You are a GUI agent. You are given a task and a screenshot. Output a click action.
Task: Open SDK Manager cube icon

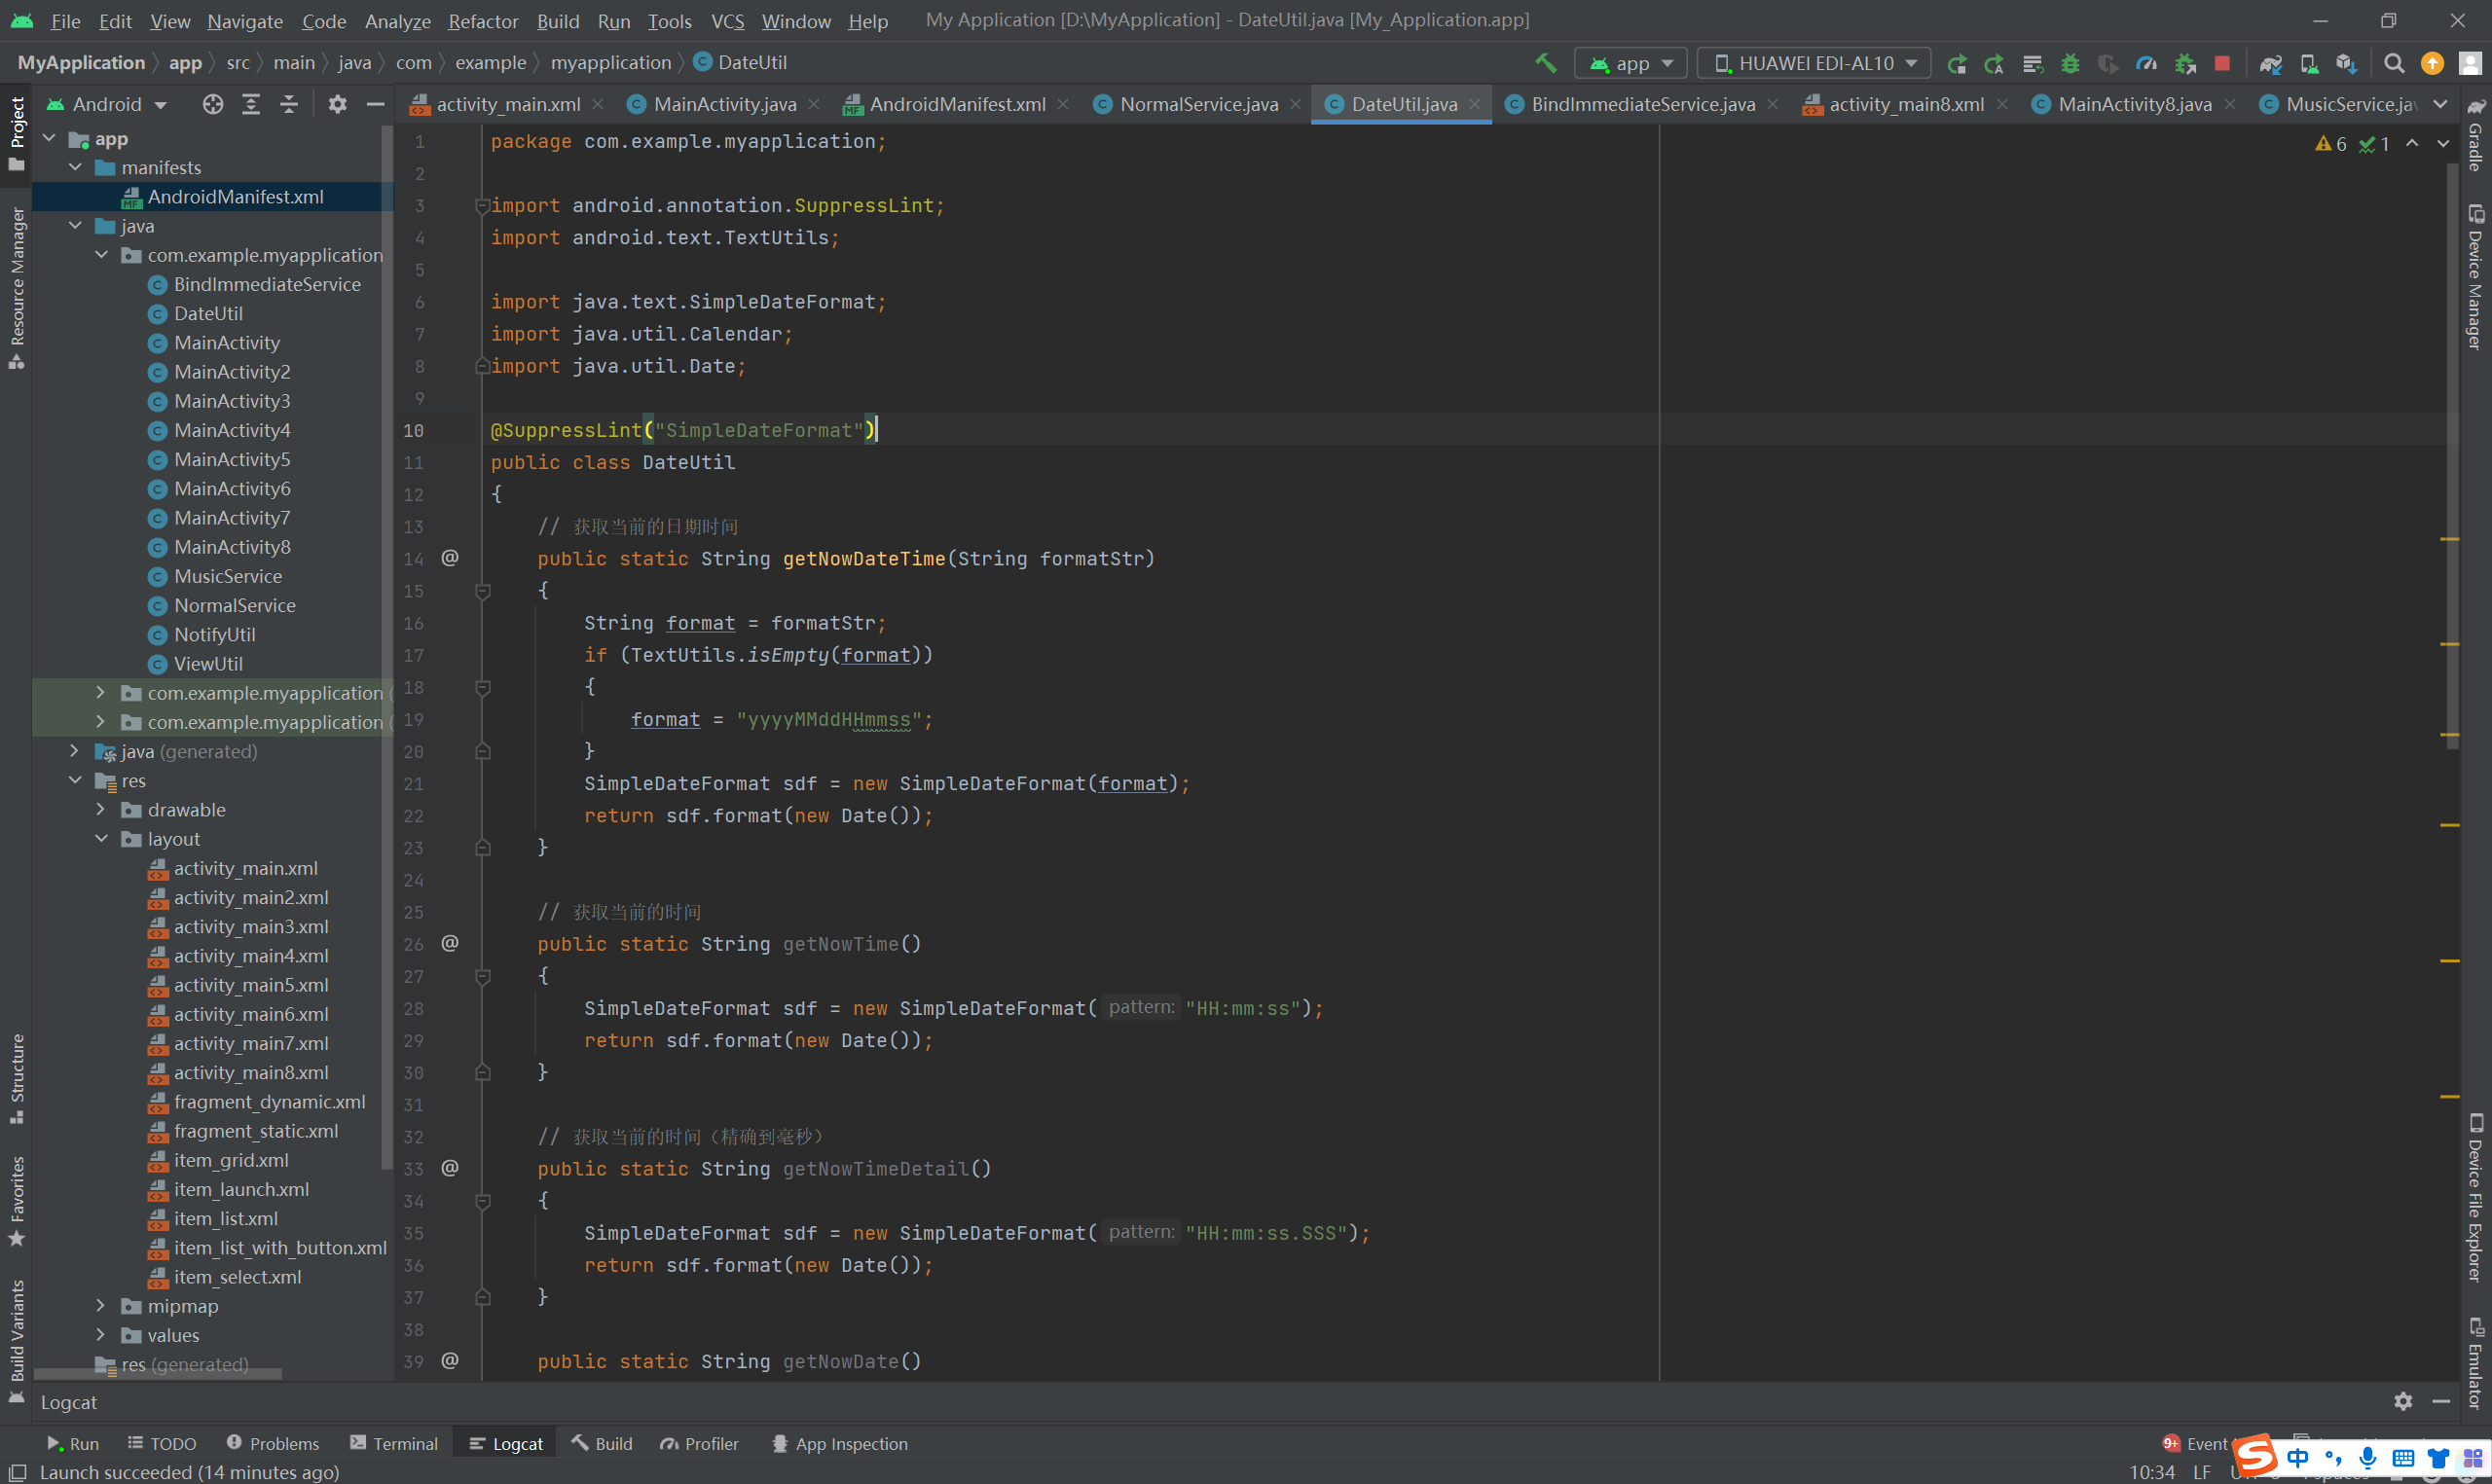coord(2346,63)
